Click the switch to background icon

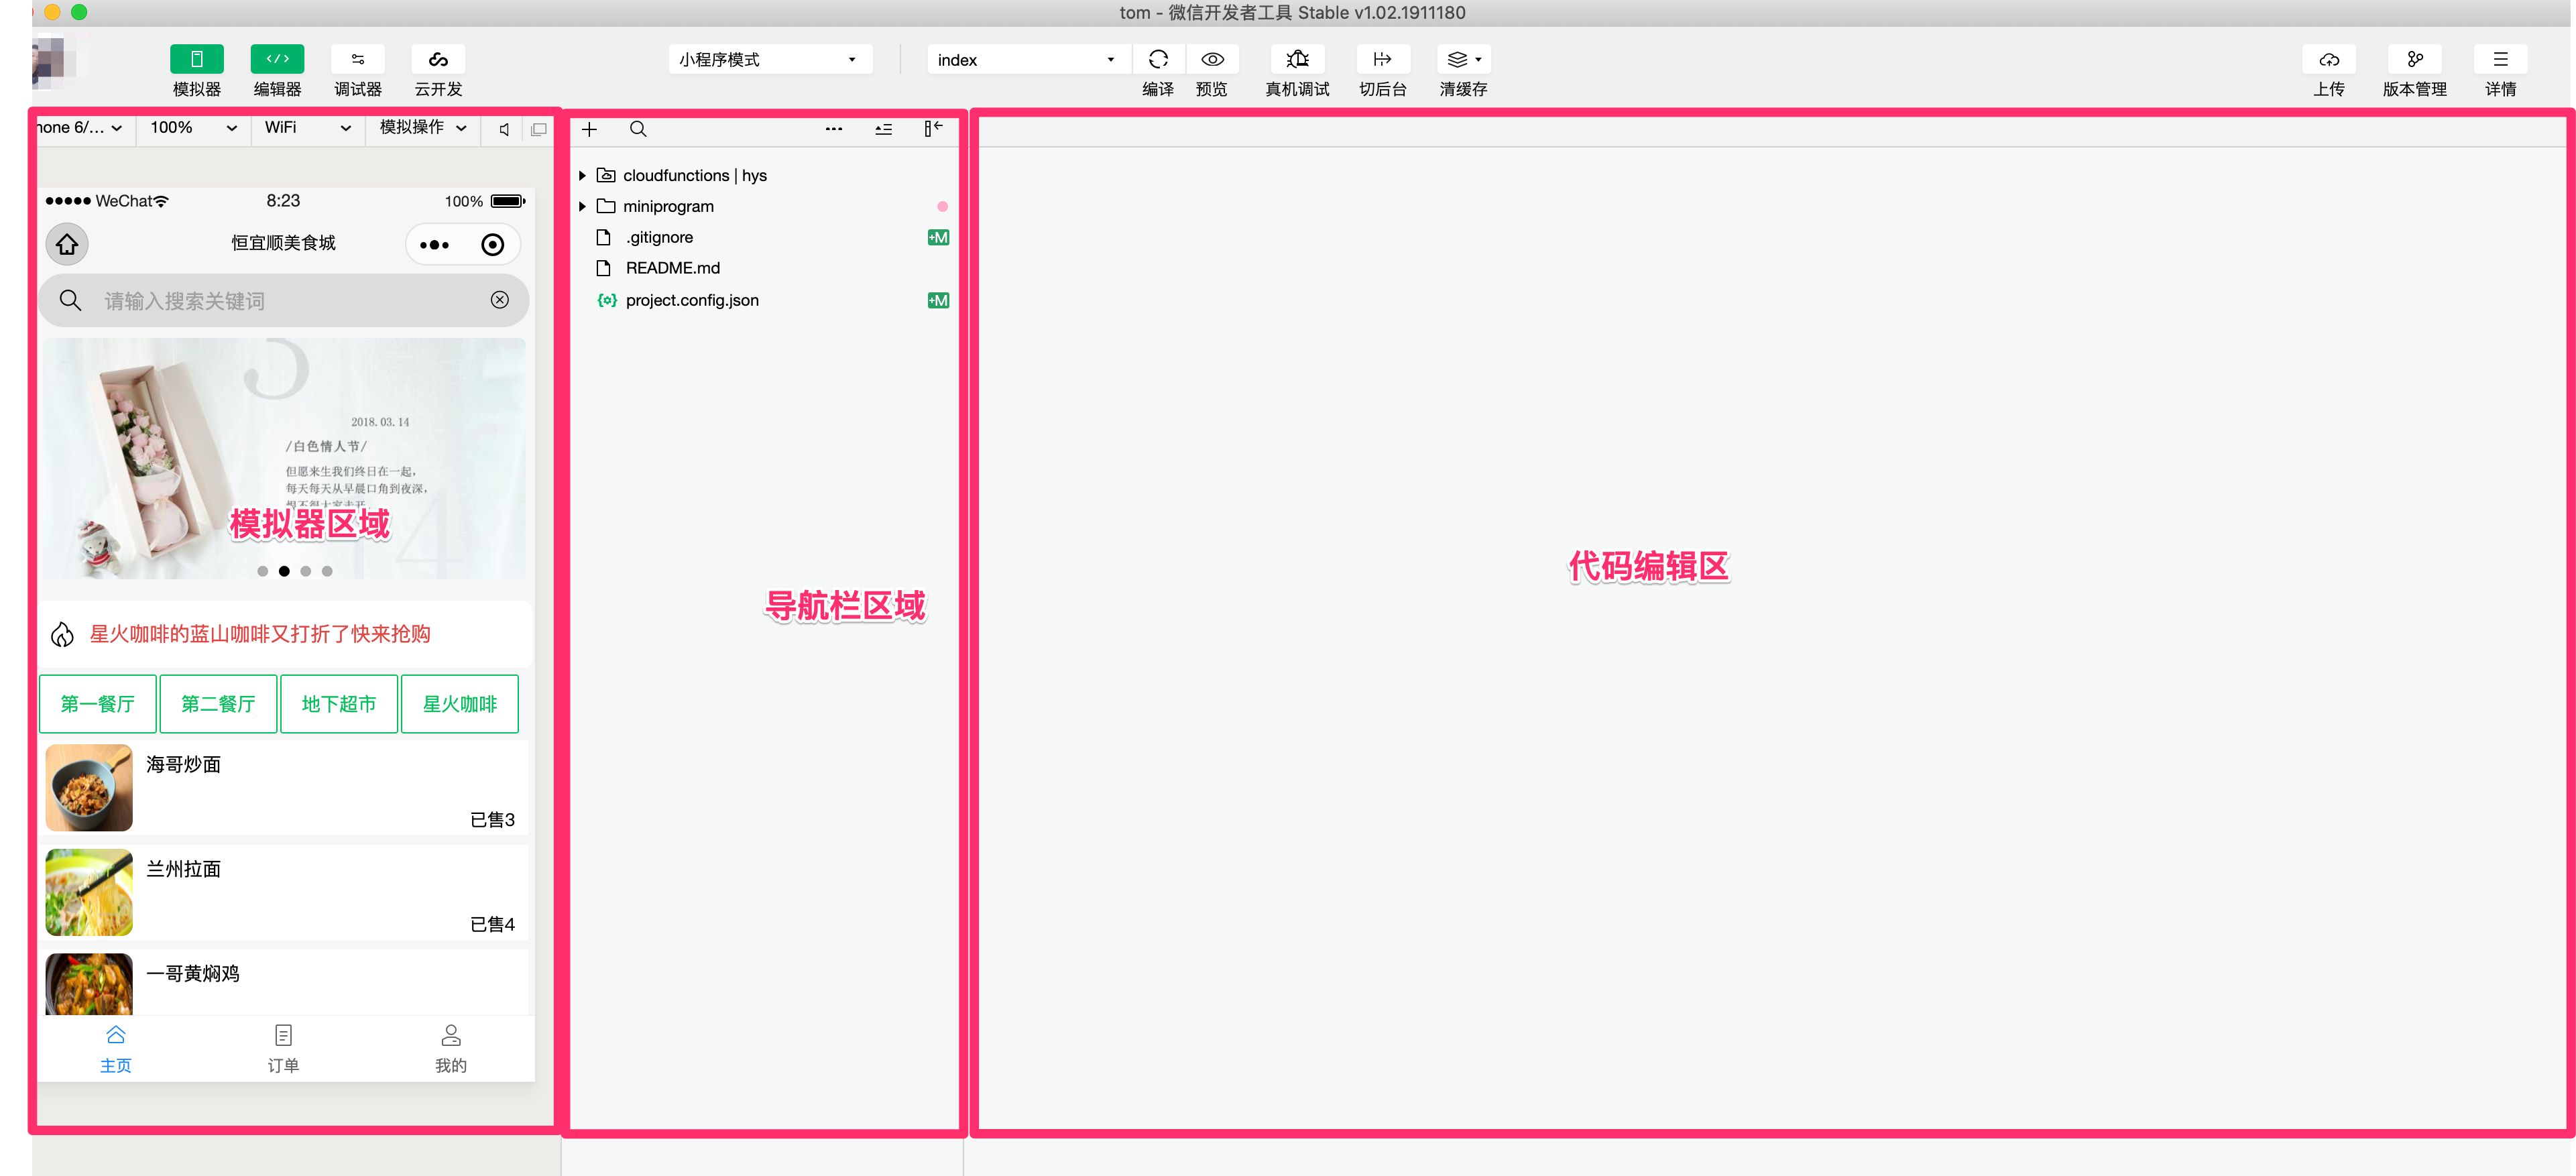coord(1383,59)
